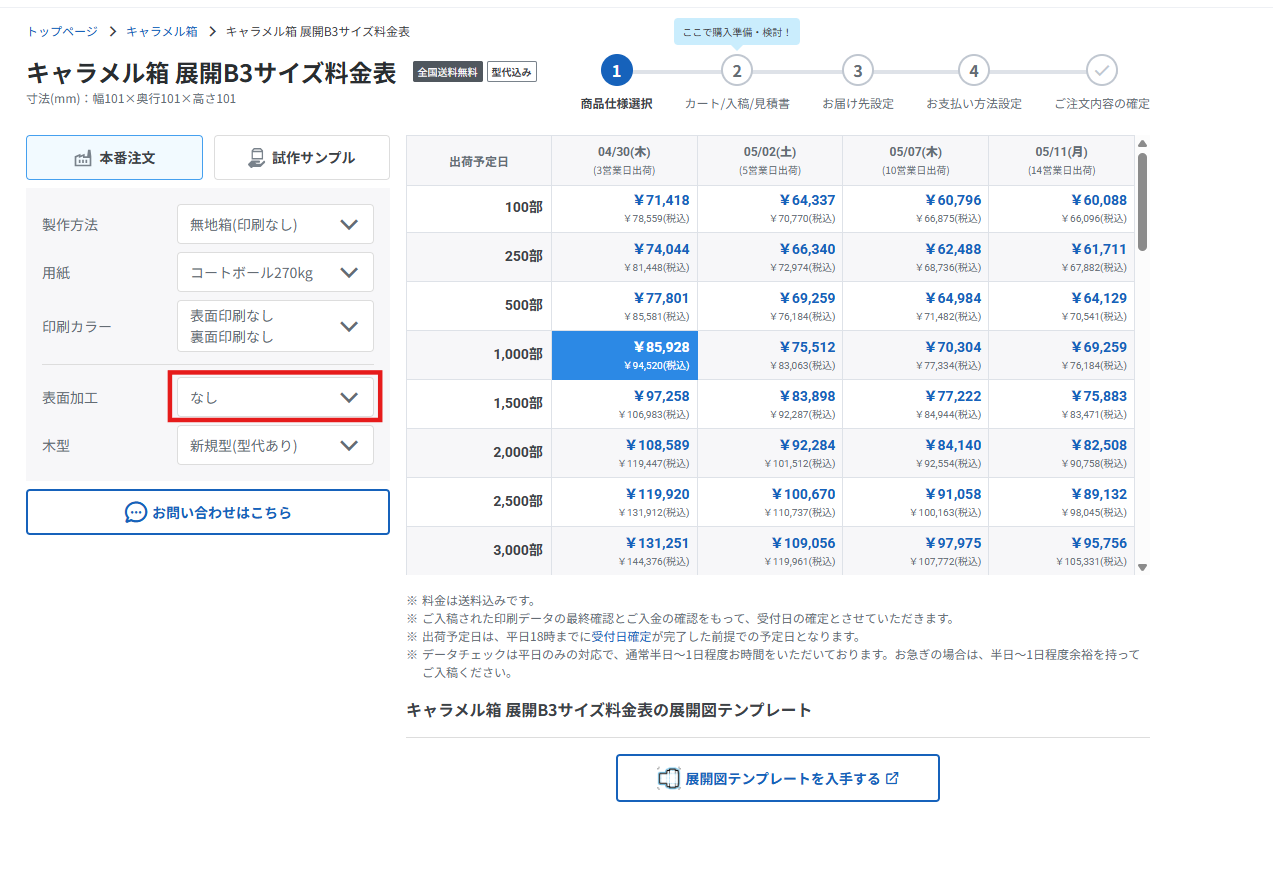Click 1,000部 quantity row label
1273x874 pixels.
[479, 356]
